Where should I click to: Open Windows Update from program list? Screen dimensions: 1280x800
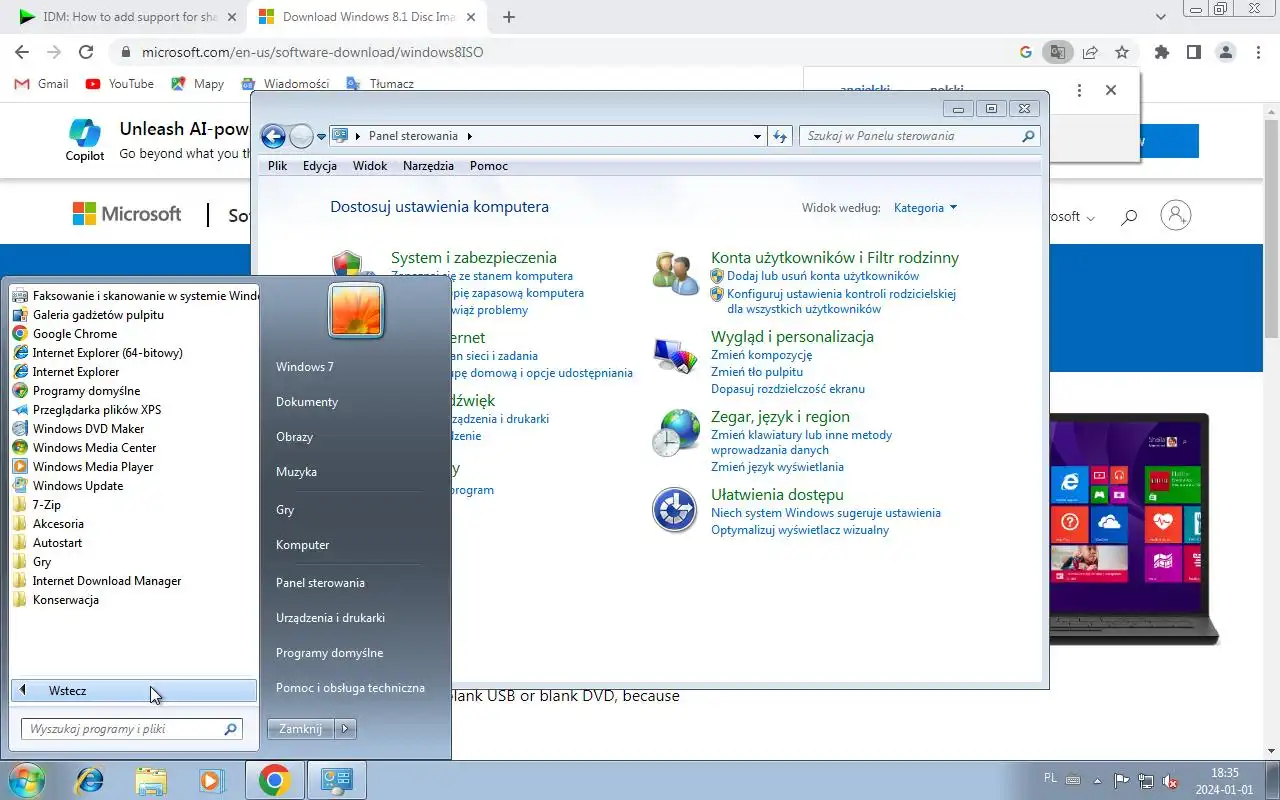coord(68,486)
